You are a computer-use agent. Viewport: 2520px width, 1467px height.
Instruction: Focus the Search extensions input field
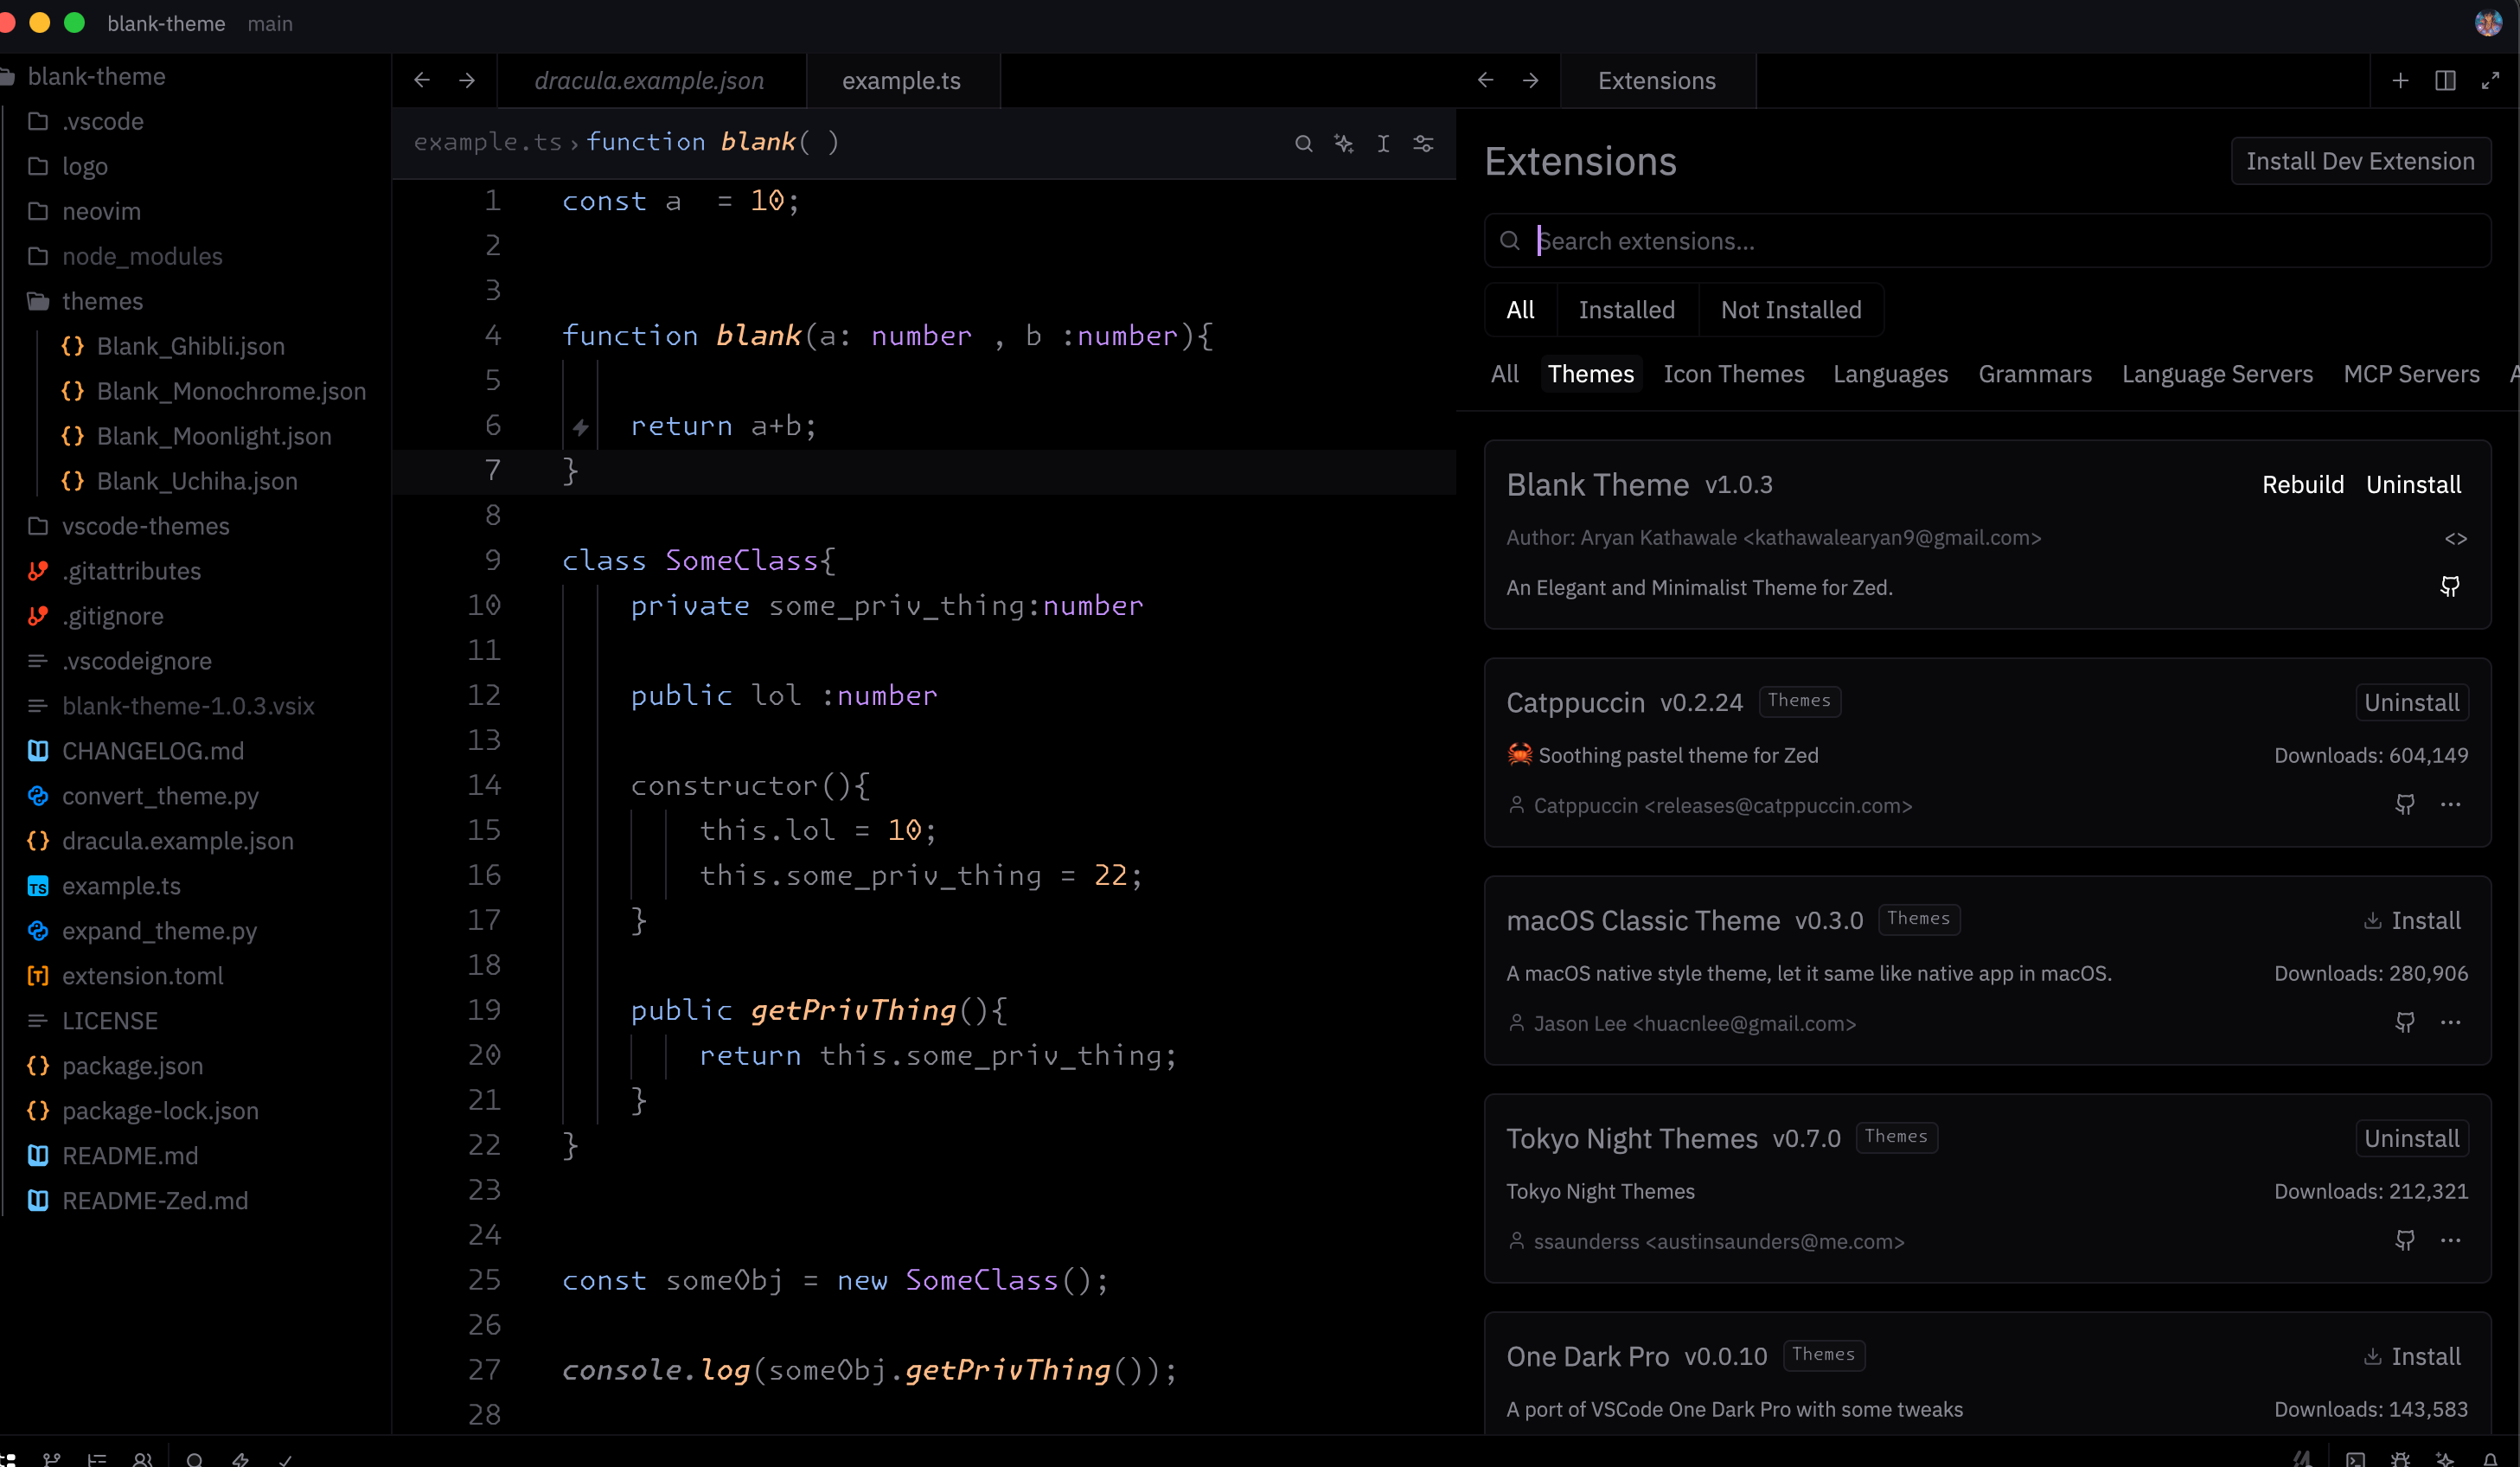point(1987,241)
